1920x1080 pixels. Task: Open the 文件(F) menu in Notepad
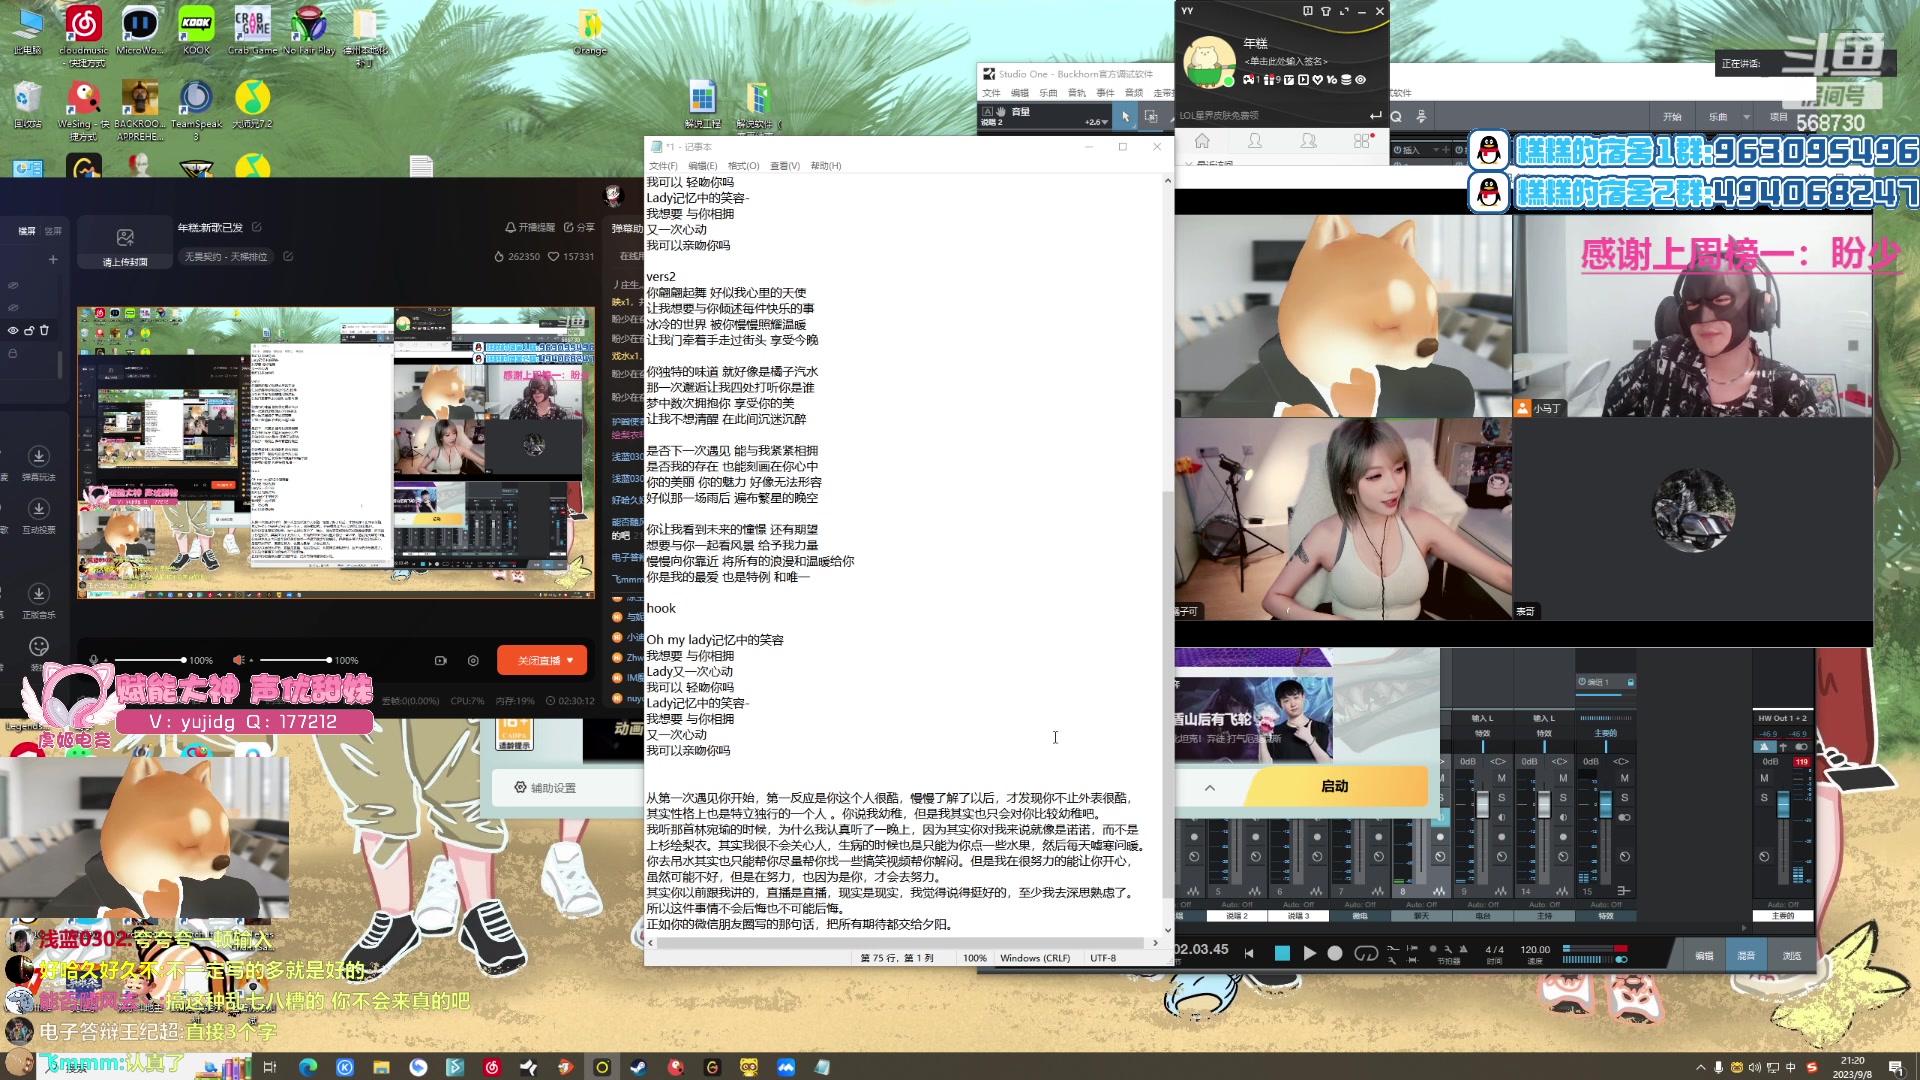(663, 166)
